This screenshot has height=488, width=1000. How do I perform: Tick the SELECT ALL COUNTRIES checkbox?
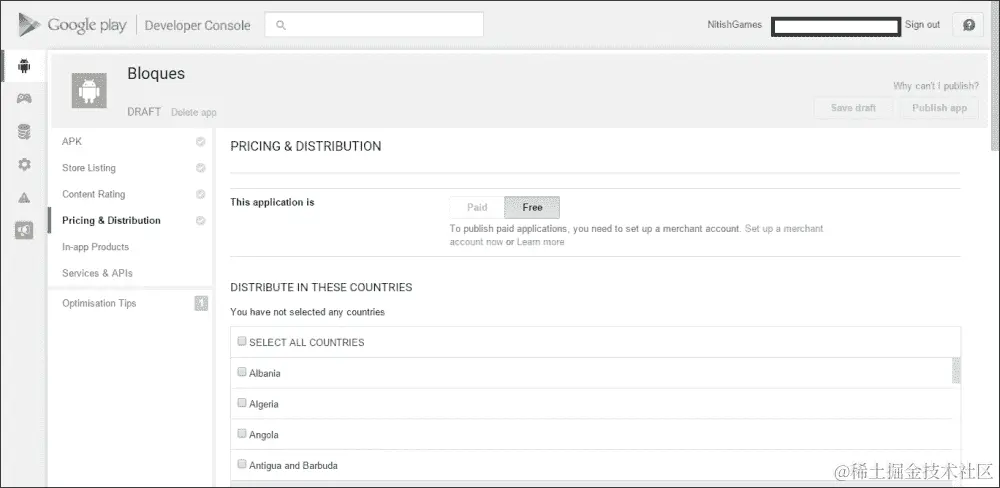click(242, 341)
